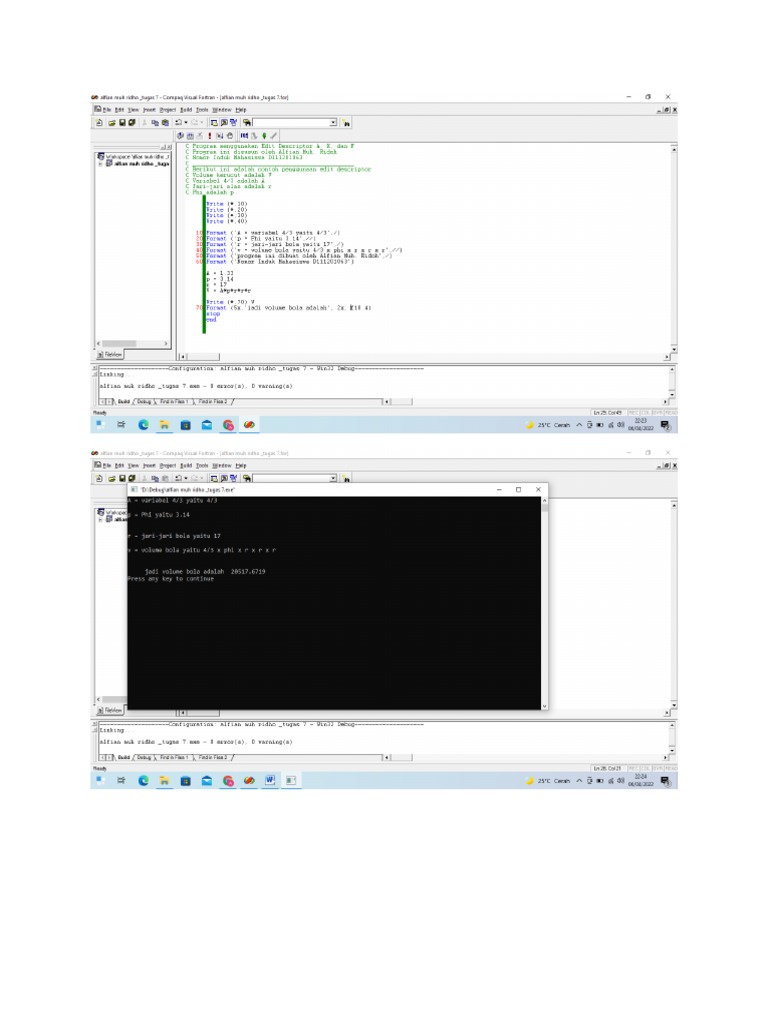
Task: Click editor vertical scrollbar up arrow, code-editor screenshot
Action: coord(673,149)
